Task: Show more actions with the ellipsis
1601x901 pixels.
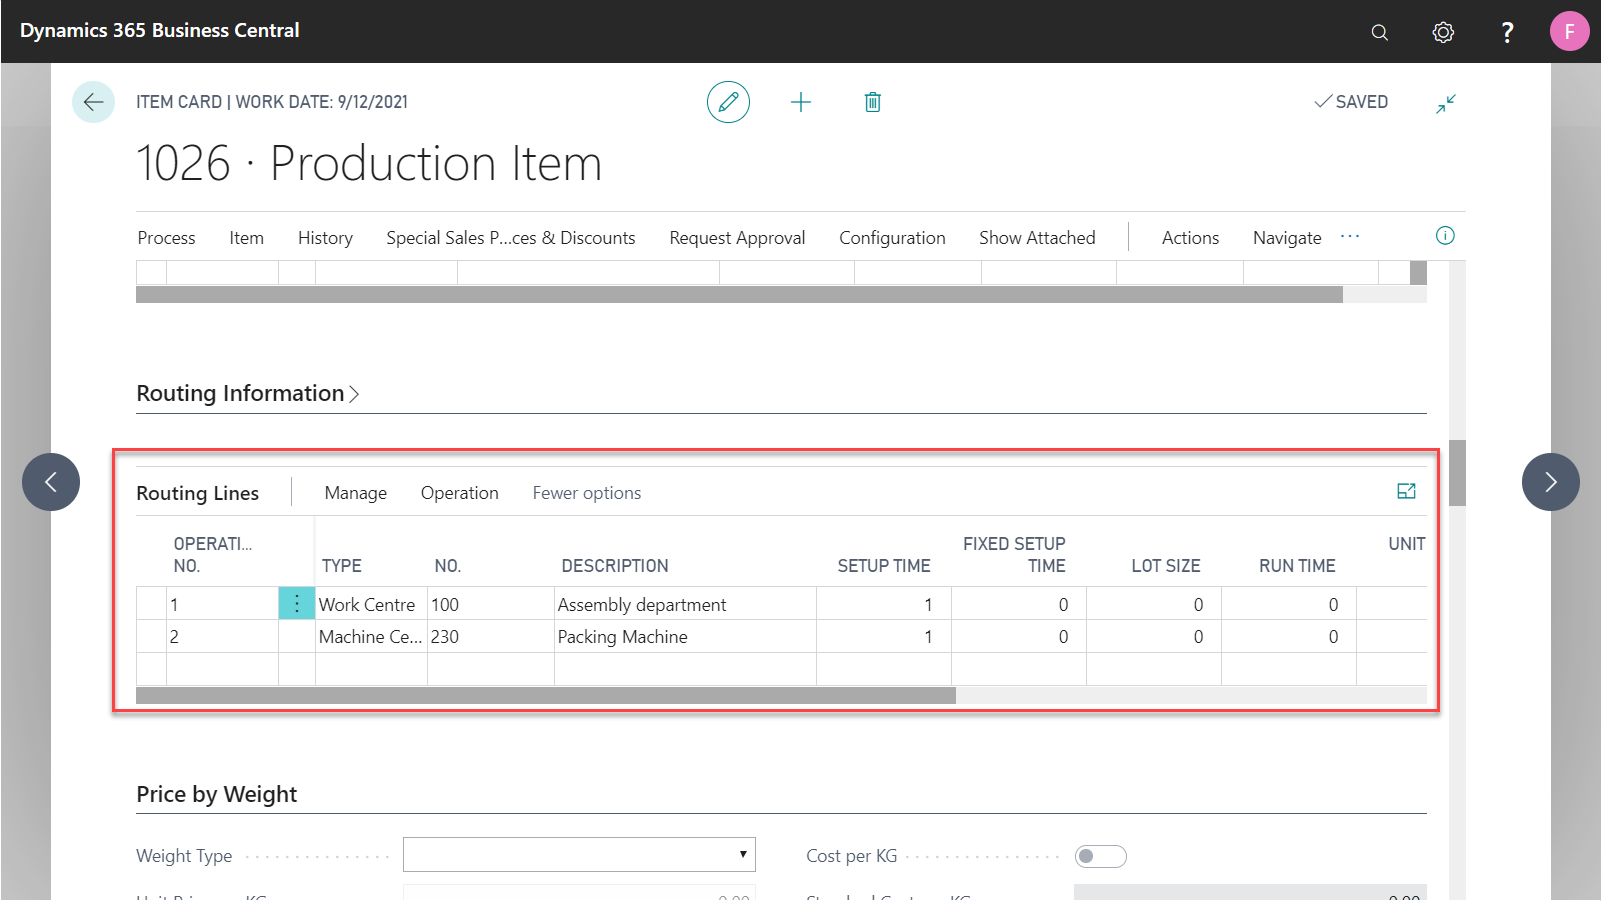Action: point(1350,237)
